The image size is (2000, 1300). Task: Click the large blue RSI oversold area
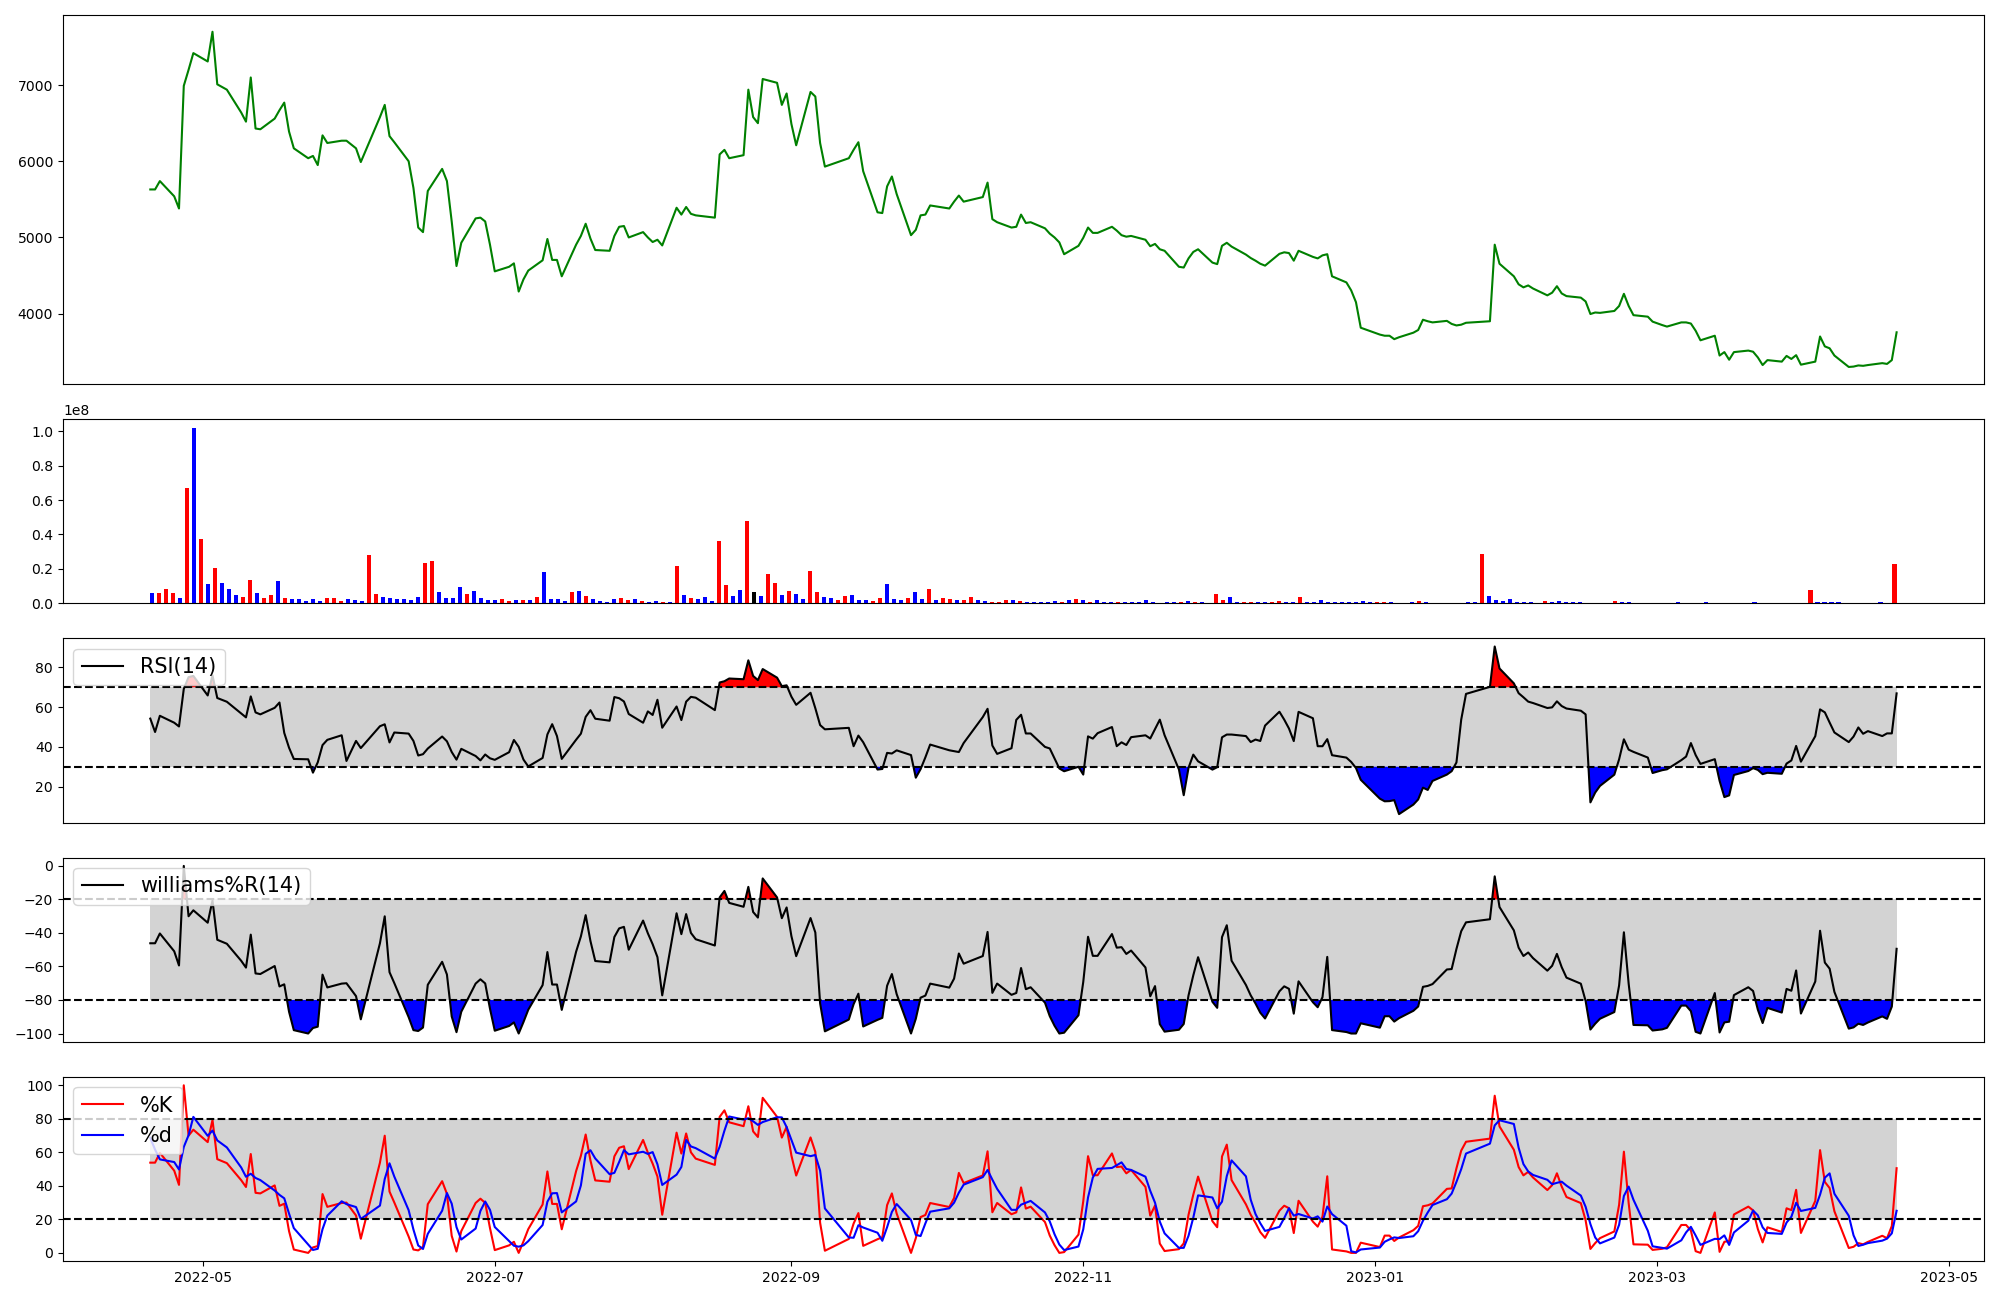(x=1402, y=785)
